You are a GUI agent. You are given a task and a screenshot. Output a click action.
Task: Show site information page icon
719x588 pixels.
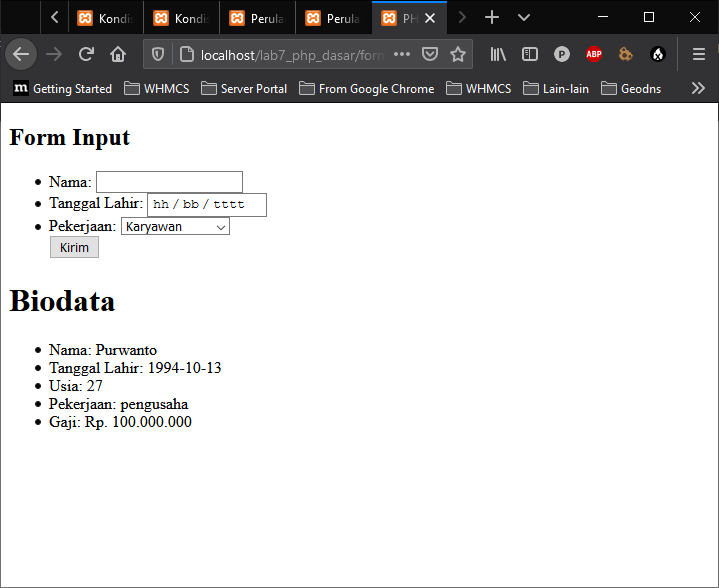187,55
